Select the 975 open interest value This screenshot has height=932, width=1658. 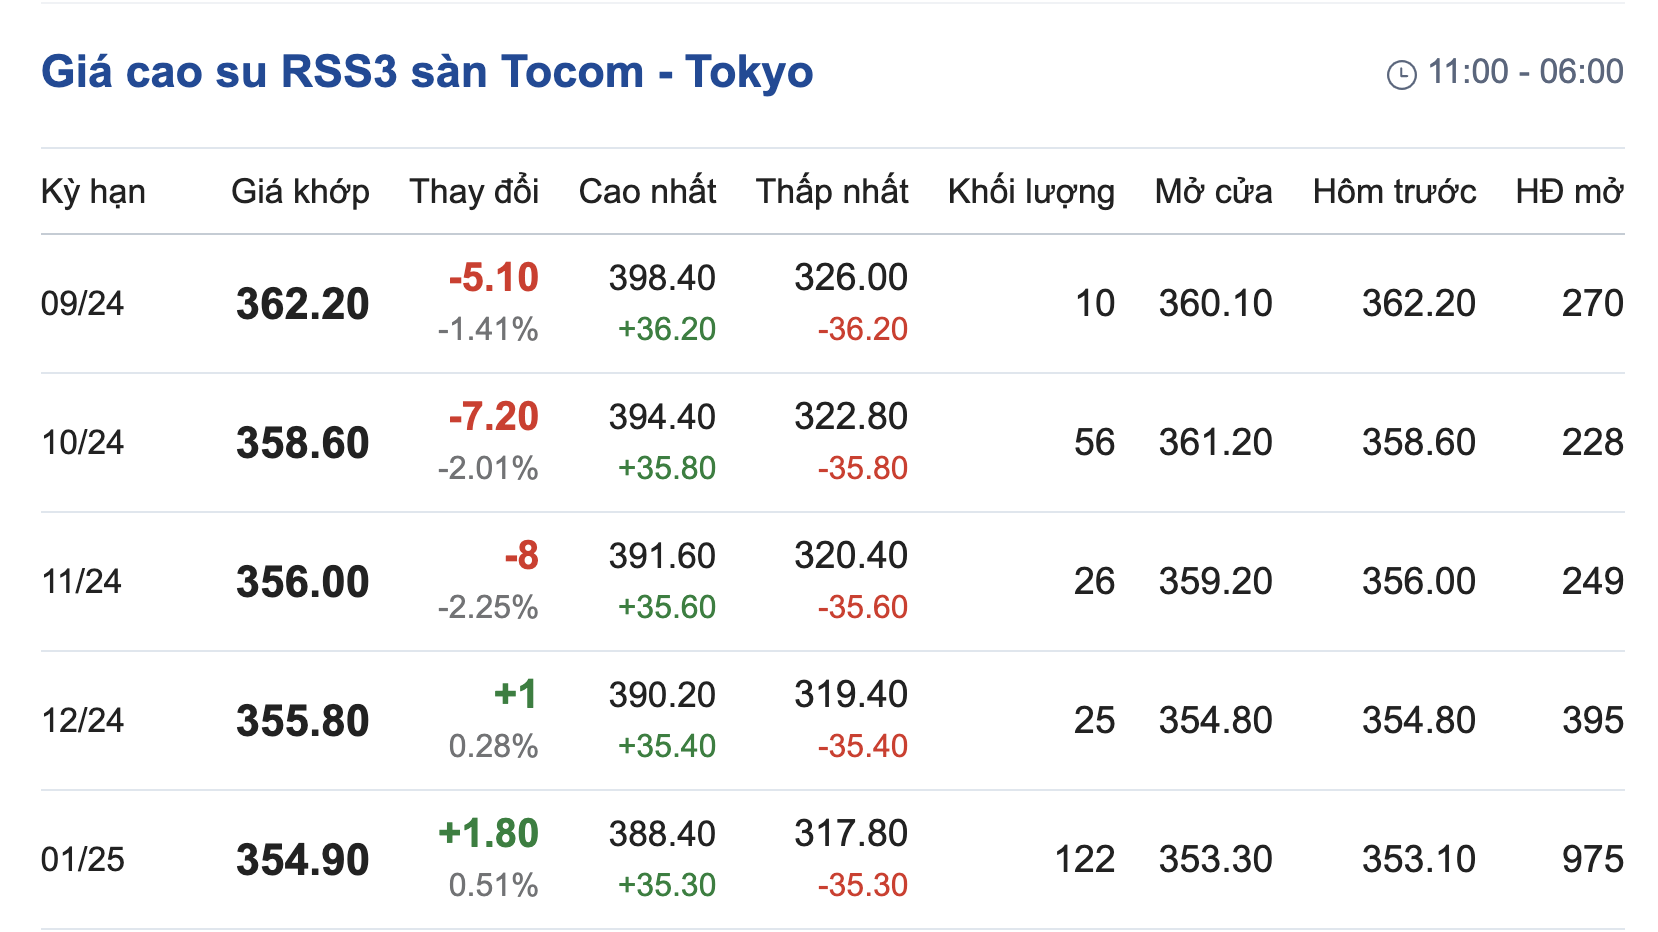(x=1592, y=860)
